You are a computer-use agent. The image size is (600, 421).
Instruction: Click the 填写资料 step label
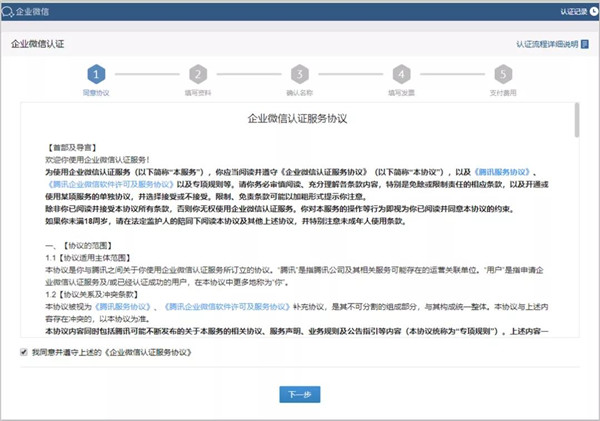tap(198, 93)
